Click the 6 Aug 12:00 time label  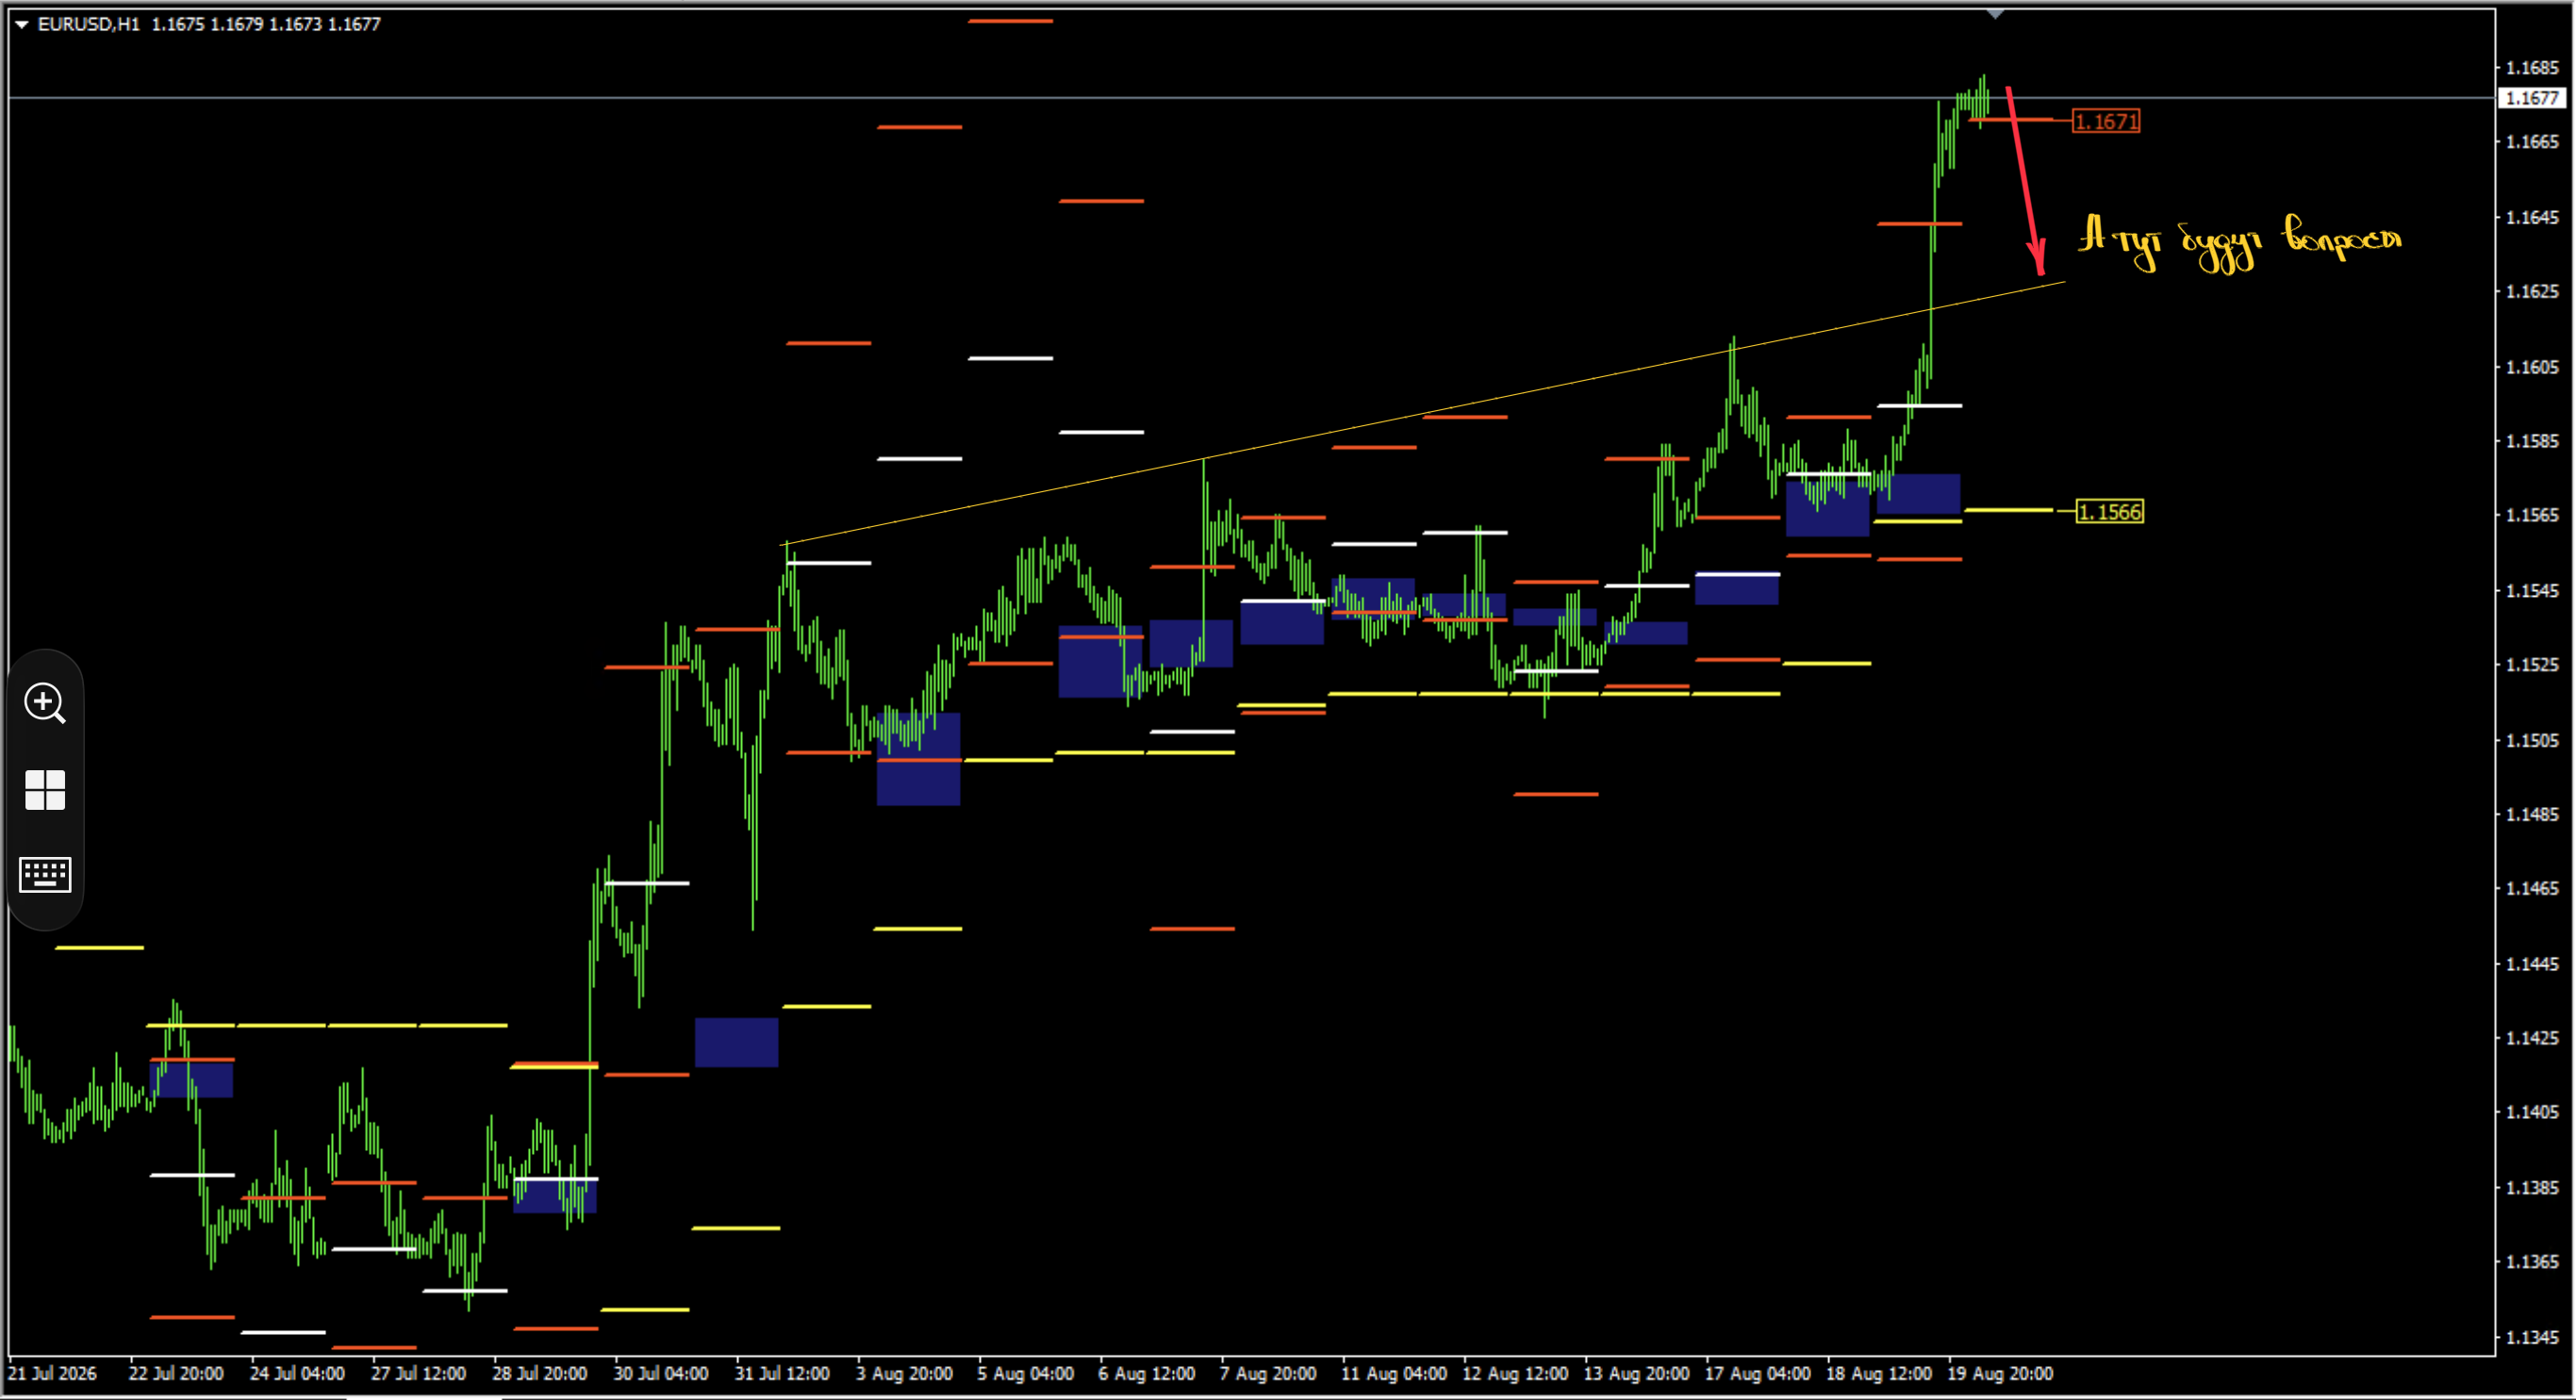coord(1147,1374)
